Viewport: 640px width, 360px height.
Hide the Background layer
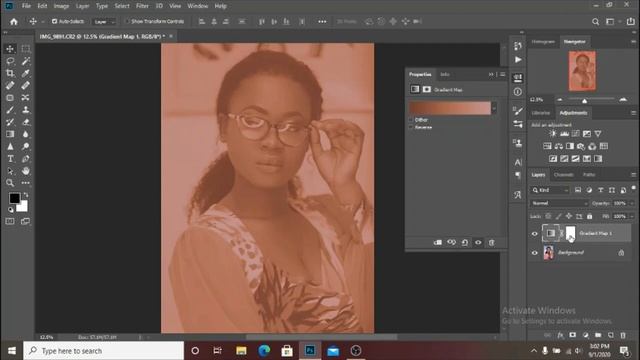(x=535, y=253)
